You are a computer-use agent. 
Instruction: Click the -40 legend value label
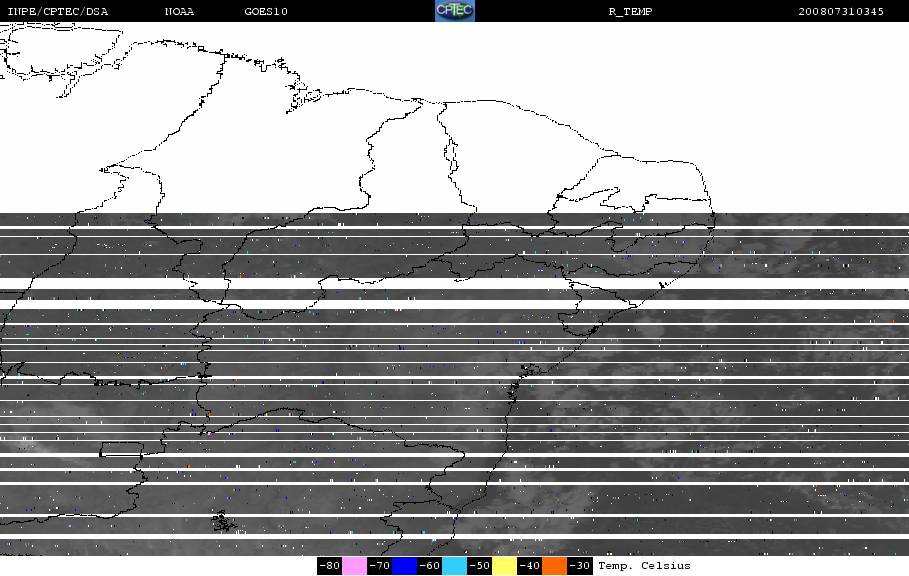(x=529, y=566)
